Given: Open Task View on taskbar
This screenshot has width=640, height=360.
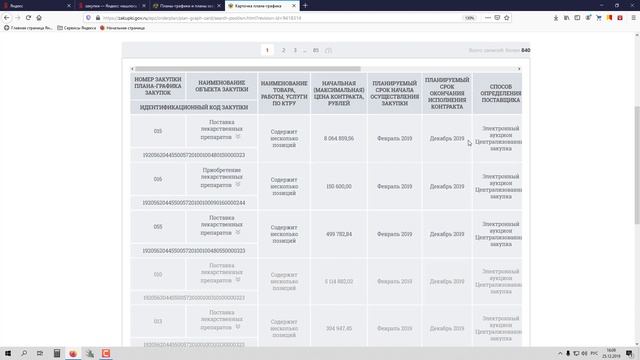Looking at the screenshot, I should pos(40,353).
